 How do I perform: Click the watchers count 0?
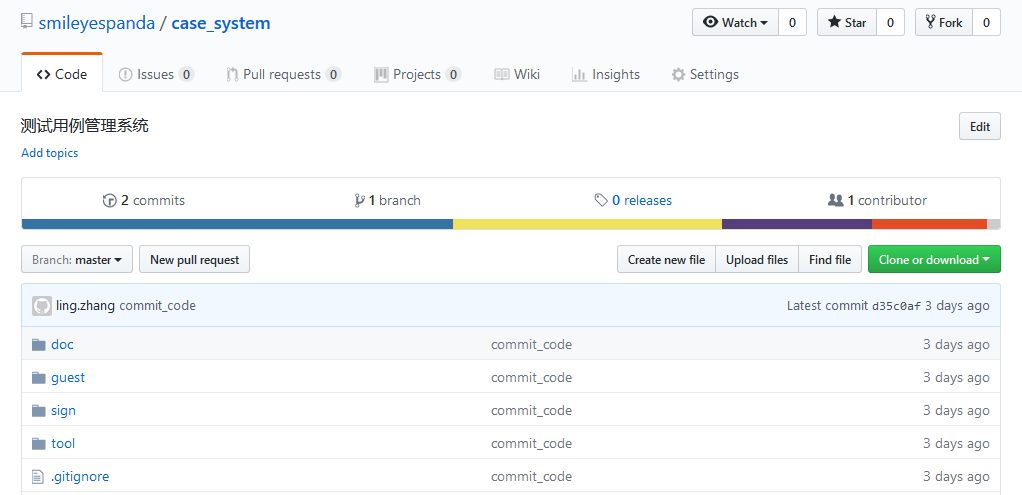[793, 22]
